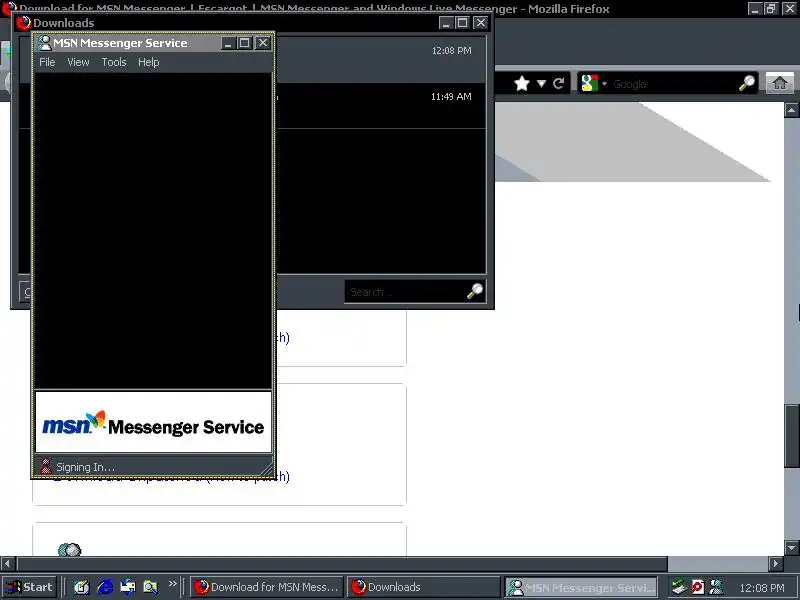The width and height of the screenshot is (800, 600).
Task: Click the Google search engine icon
Action: [x=589, y=83]
